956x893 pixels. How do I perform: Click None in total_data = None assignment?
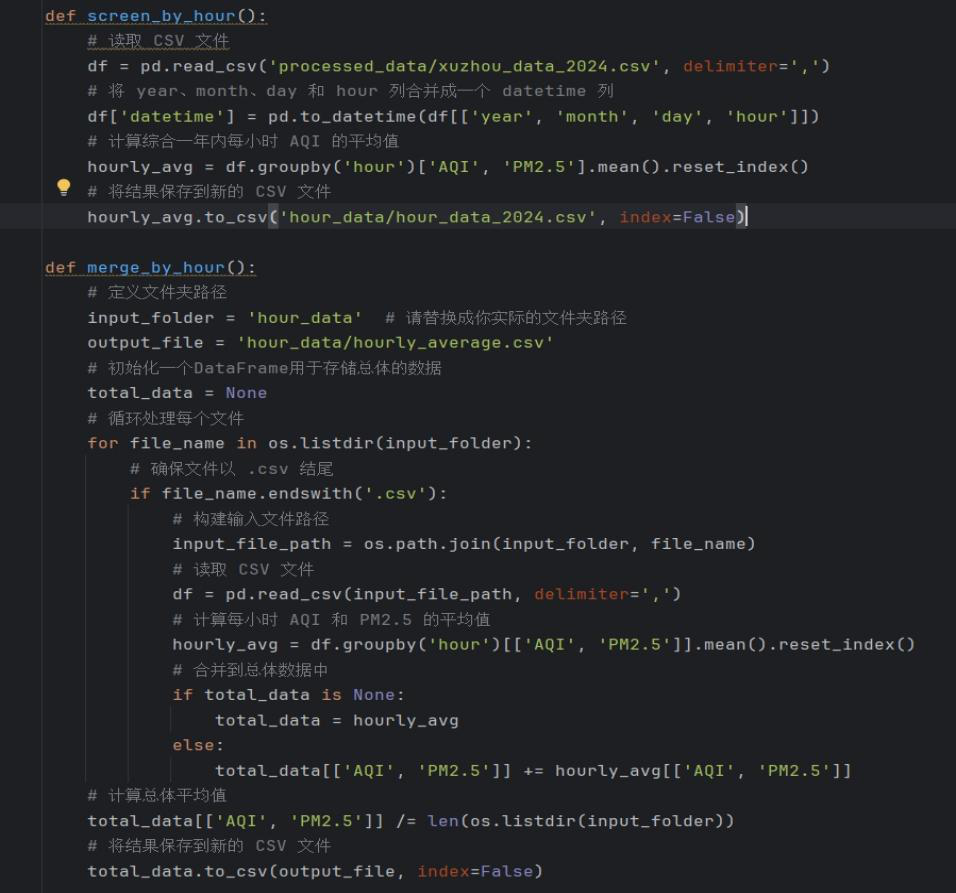[x=246, y=393]
